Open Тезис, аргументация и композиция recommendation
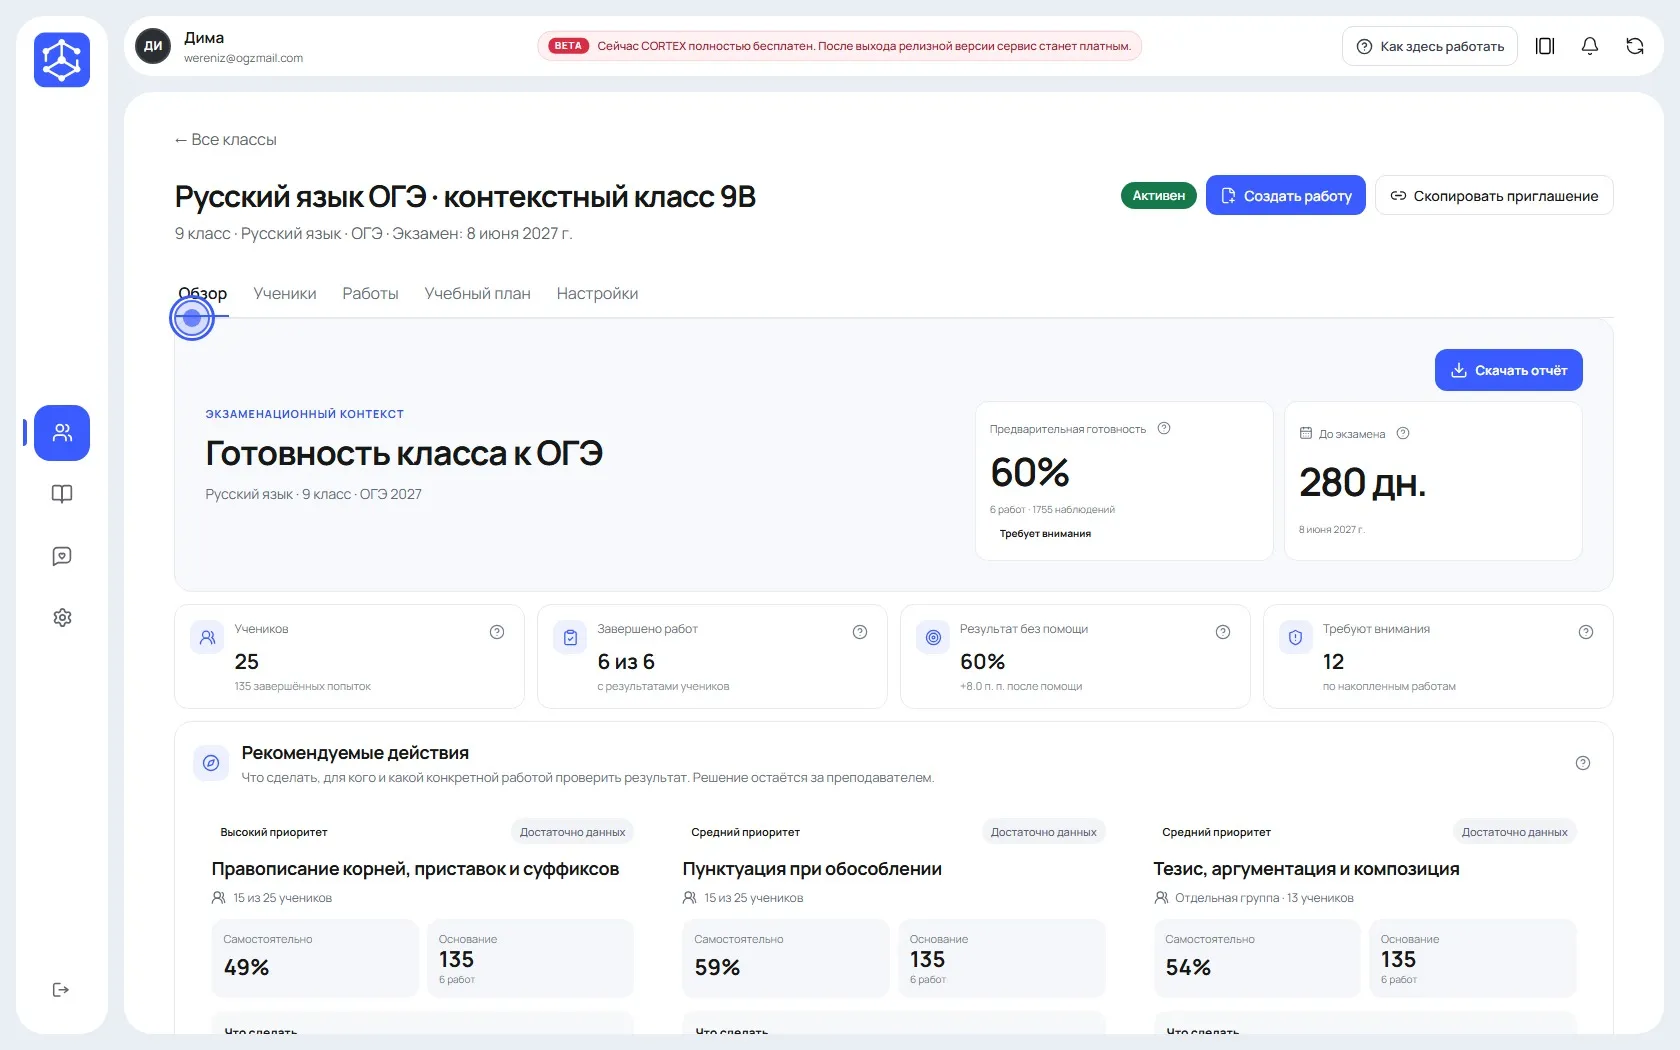The height and width of the screenshot is (1050, 1680). point(1307,869)
